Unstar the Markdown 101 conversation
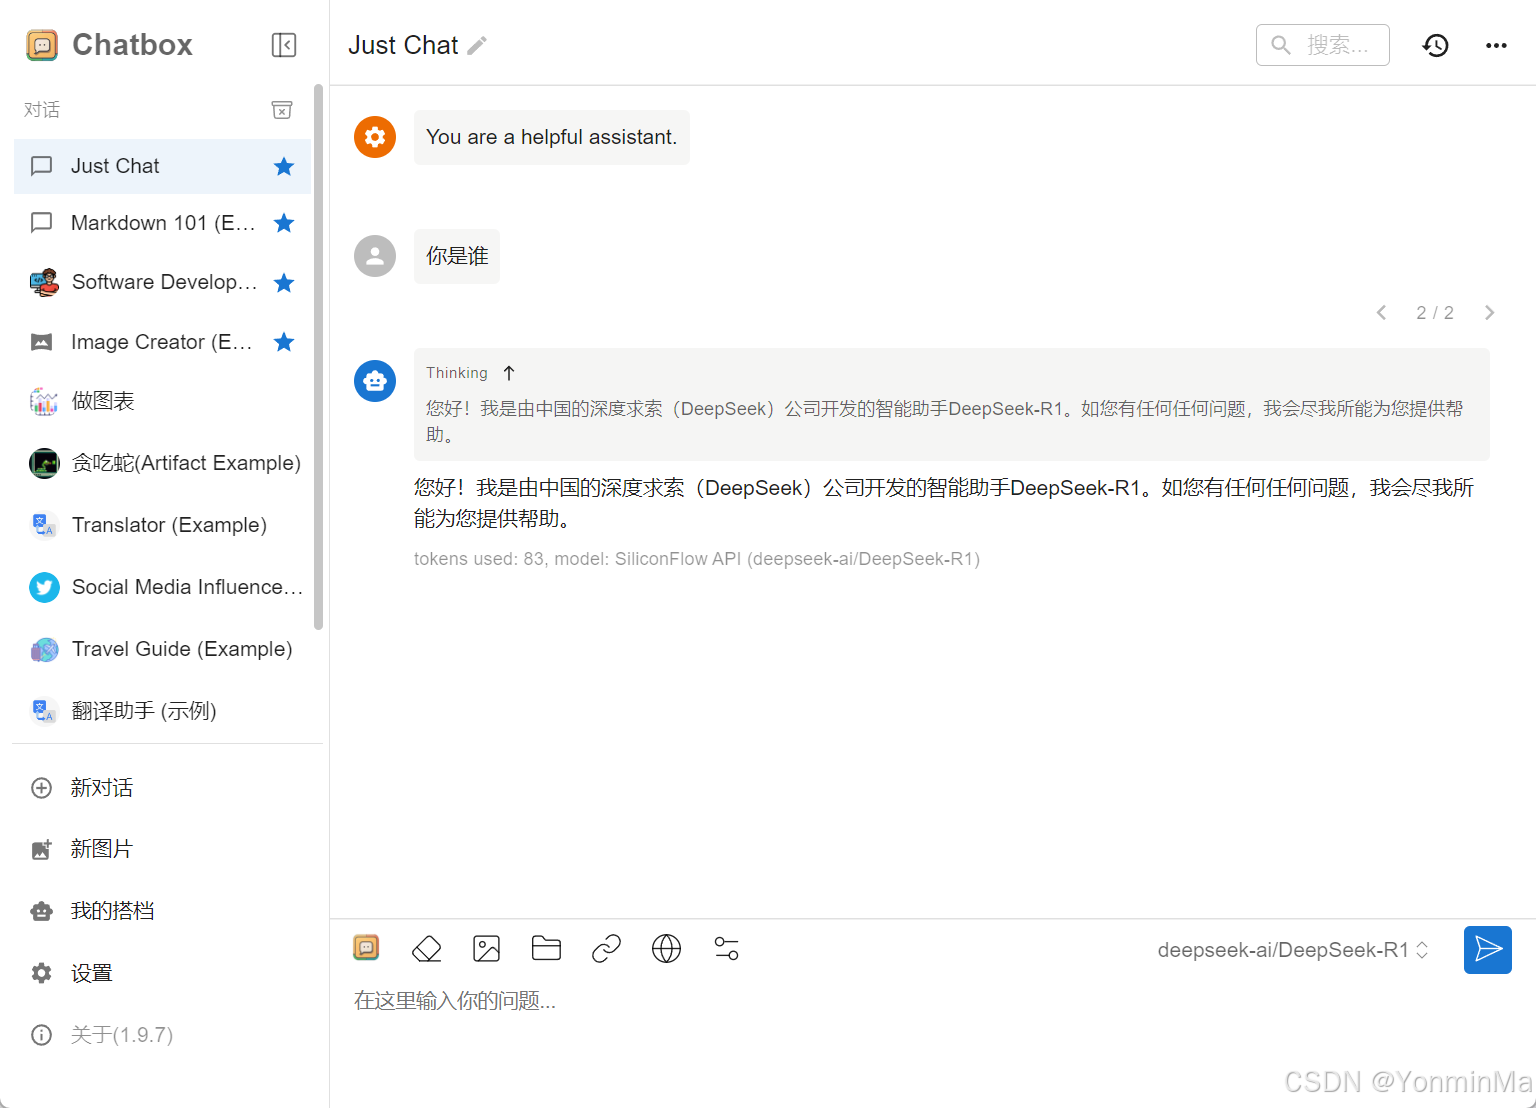This screenshot has height=1108, width=1536. click(x=283, y=223)
